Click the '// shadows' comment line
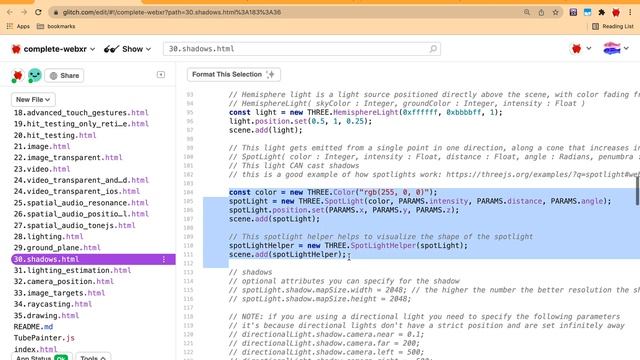The height and width of the screenshot is (360, 640). pos(250,272)
